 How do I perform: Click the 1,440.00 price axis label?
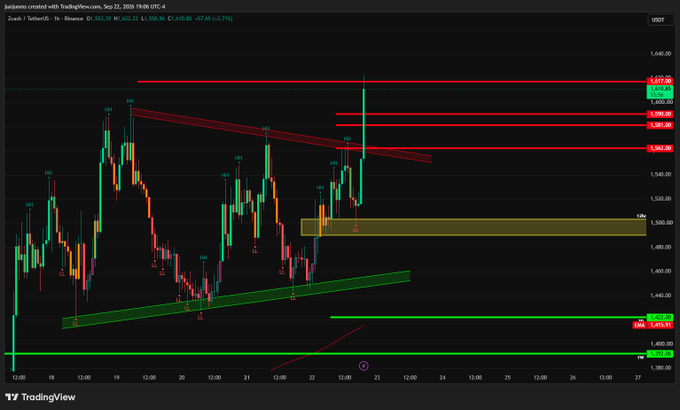point(661,295)
